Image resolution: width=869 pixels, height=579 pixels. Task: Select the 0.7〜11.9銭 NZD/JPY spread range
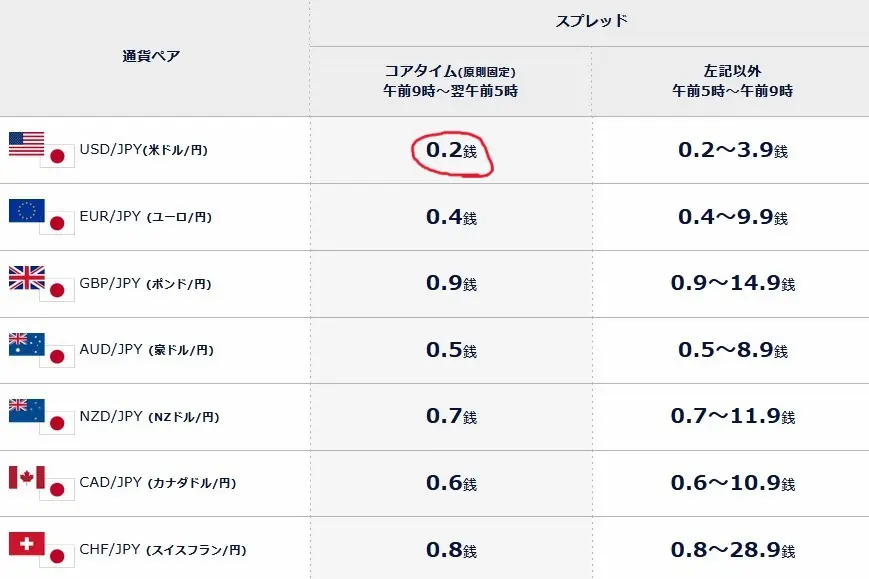[731, 417]
